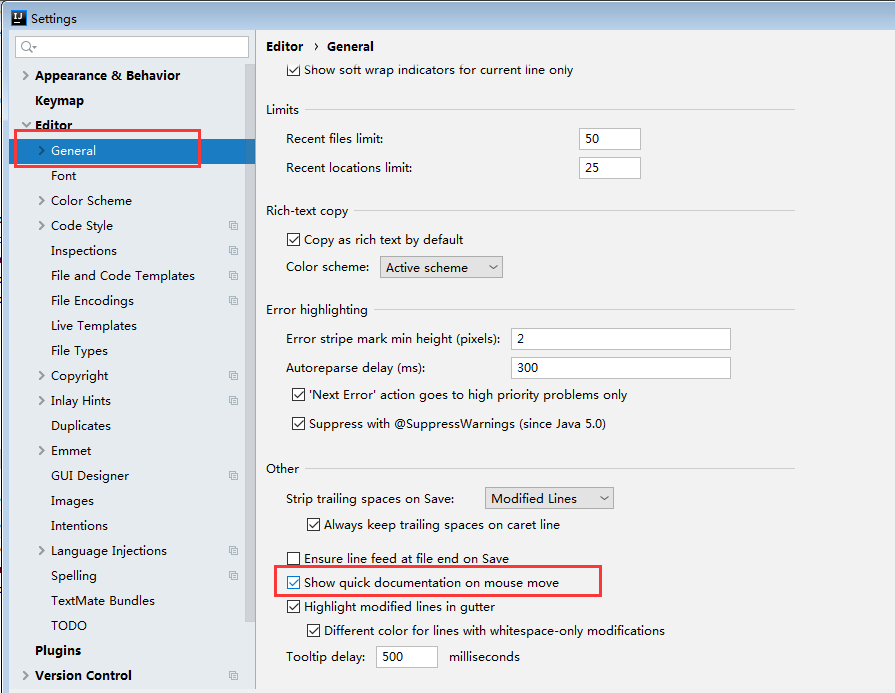Click the project-level icon beside Spelling
This screenshot has width=895, height=693.
pos(233,576)
